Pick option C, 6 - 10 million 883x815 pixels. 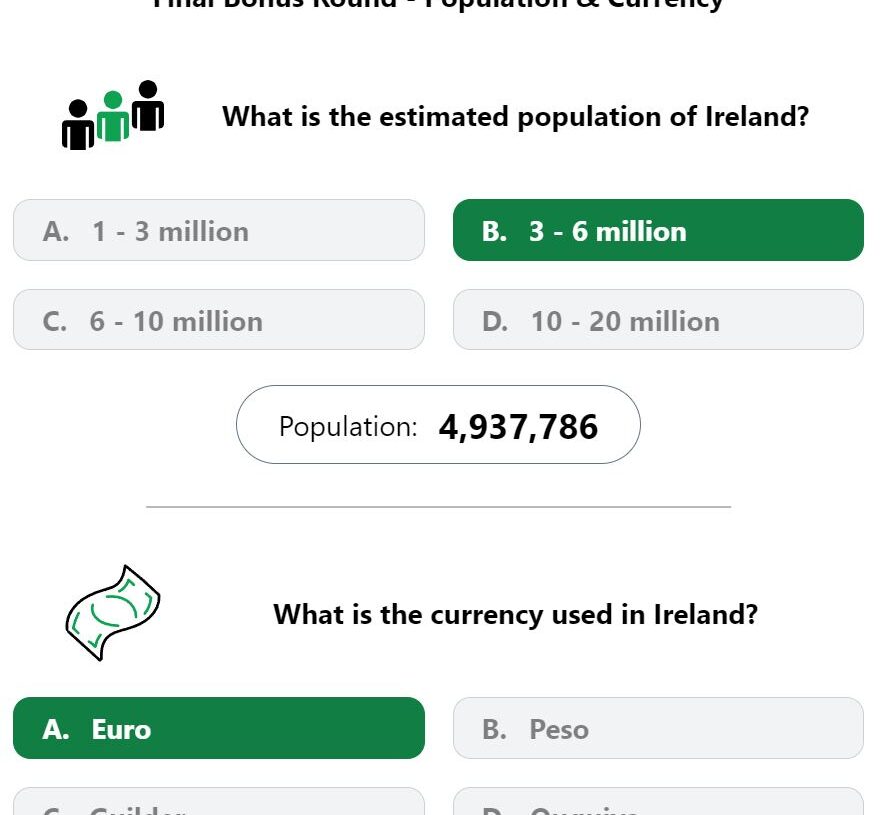218,320
